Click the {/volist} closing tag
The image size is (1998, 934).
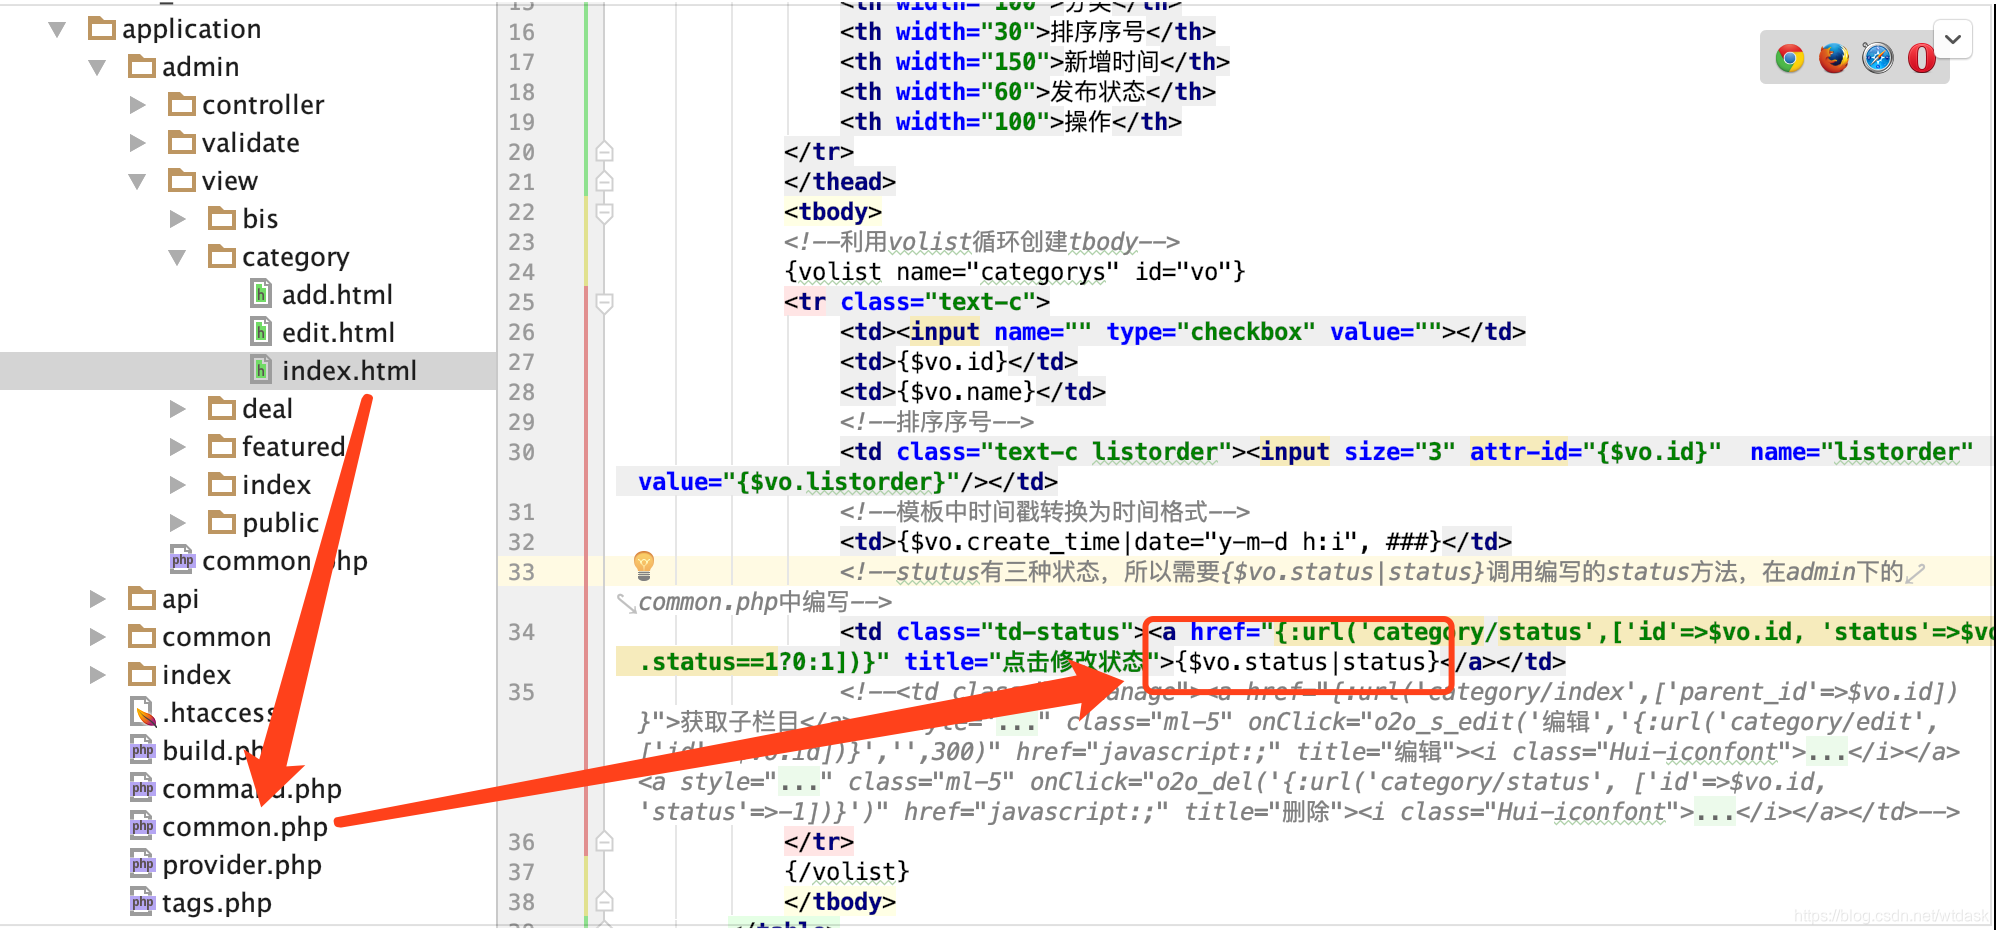click(x=847, y=872)
